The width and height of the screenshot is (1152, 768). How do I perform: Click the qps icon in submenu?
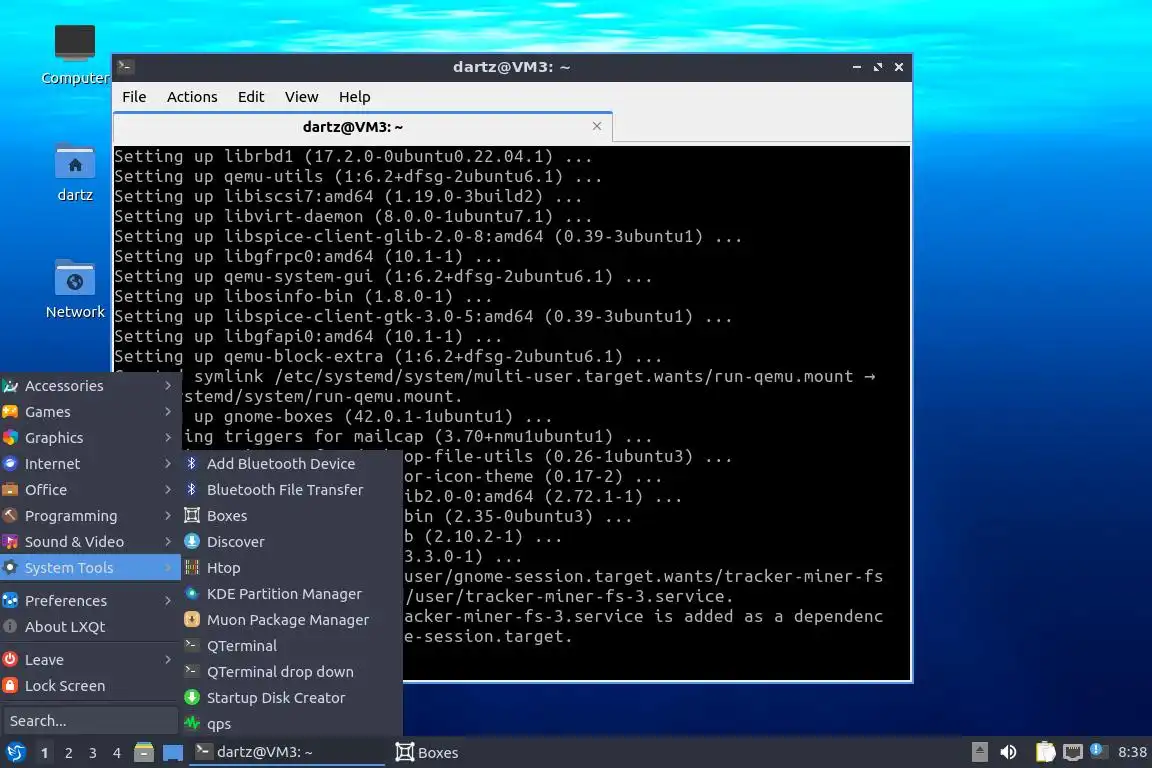tap(192, 723)
